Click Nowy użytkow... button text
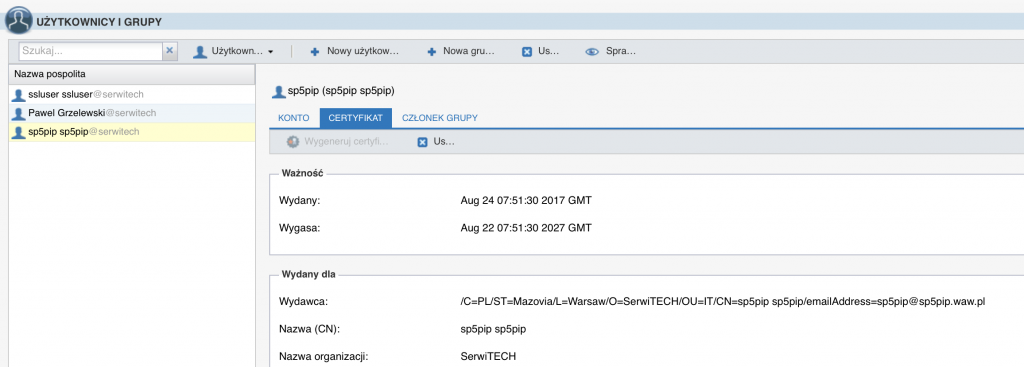1024x367 pixels. [362, 51]
